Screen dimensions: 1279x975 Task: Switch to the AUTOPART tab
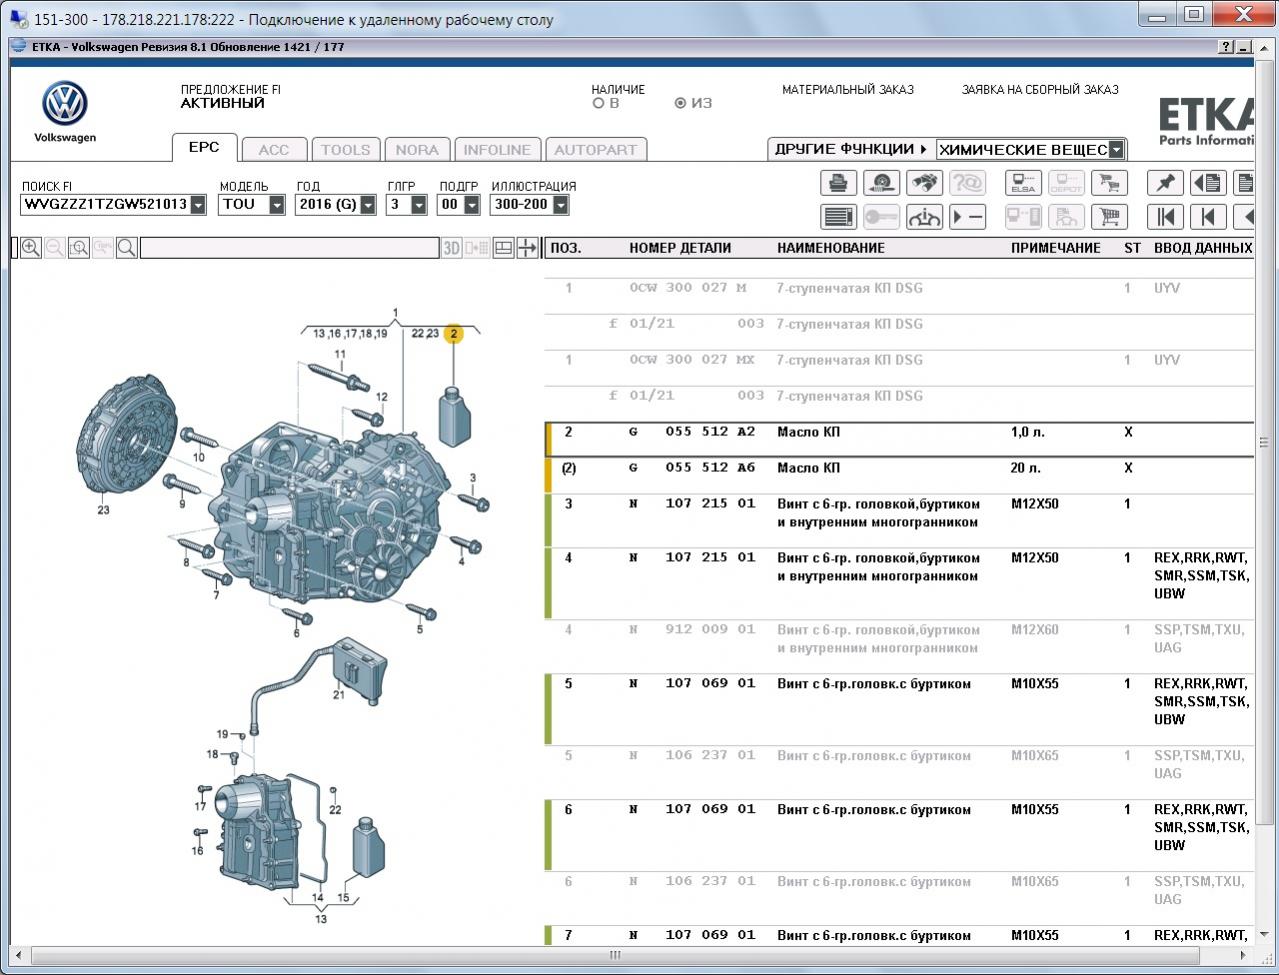(595, 150)
